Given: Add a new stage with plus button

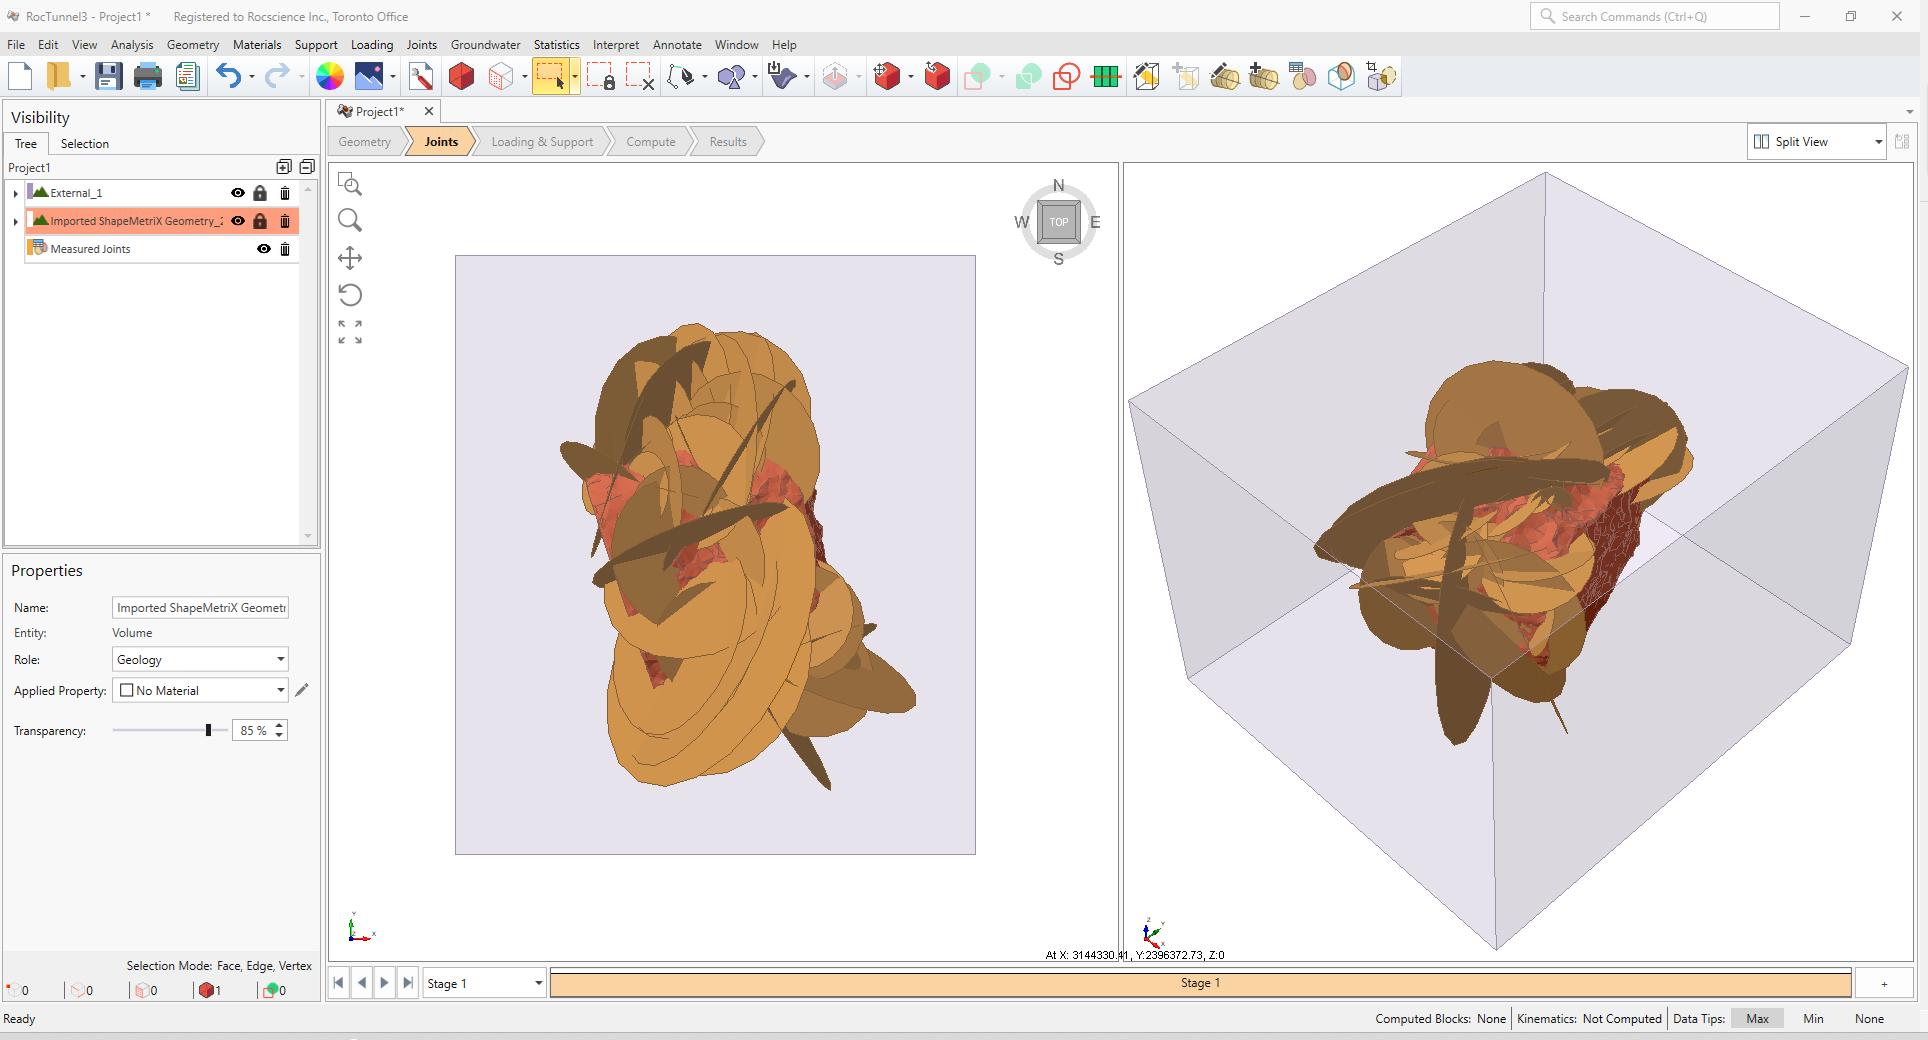Looking at the screenshot, I should pyautogui.click(x=1884, y=984).
